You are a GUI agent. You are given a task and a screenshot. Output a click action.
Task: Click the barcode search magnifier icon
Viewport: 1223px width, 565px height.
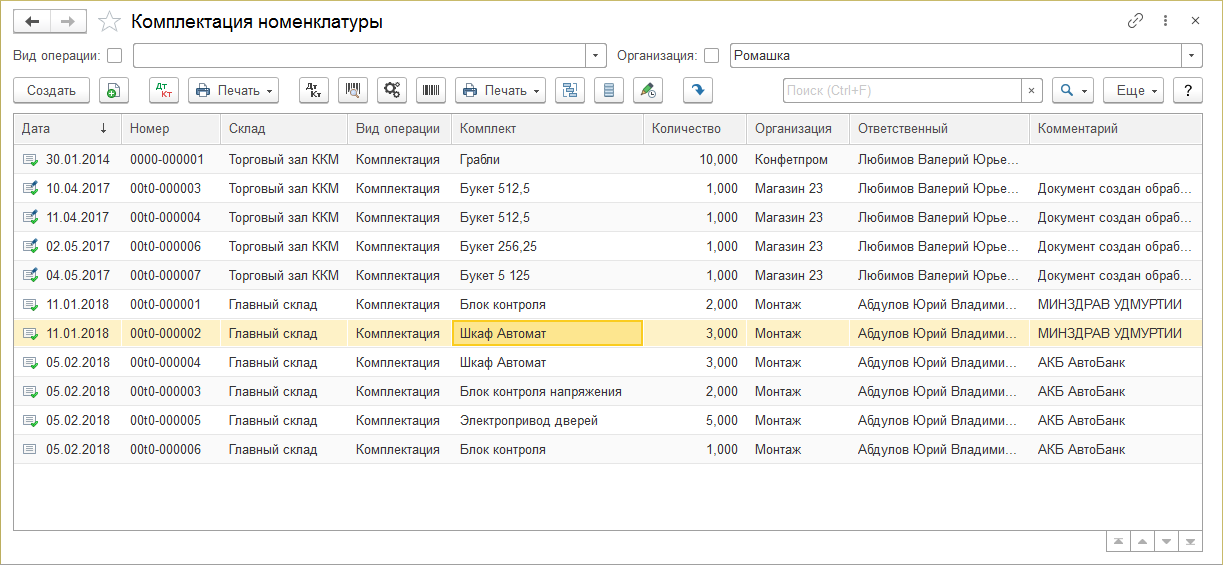353,90
